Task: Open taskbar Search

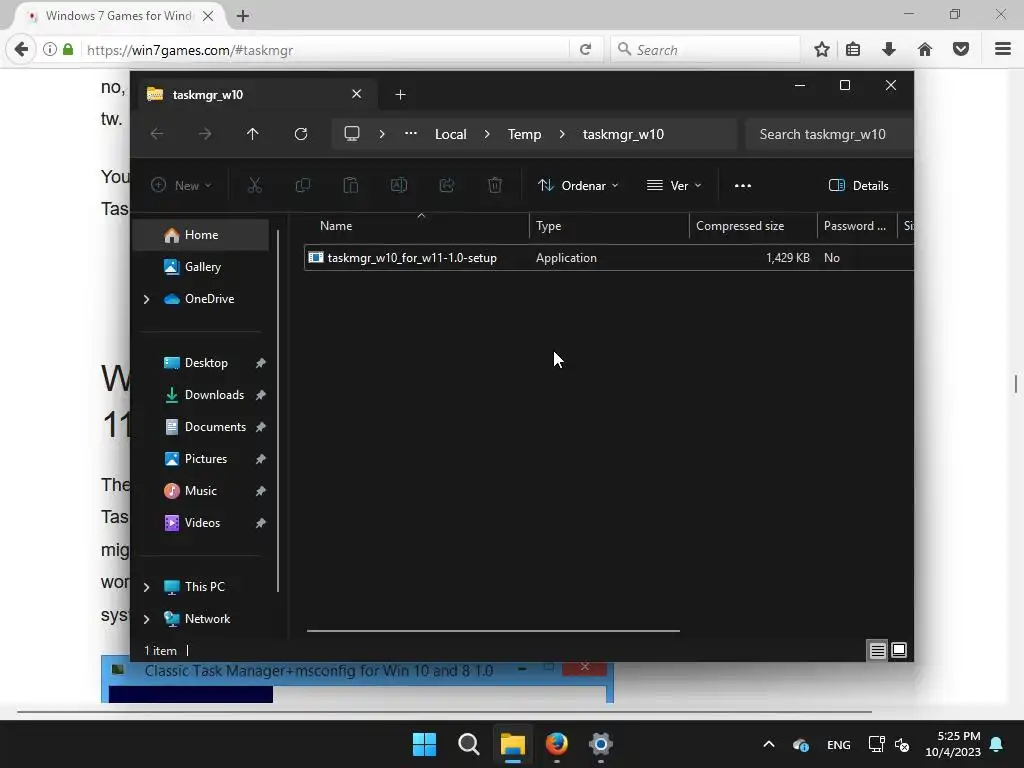Action: (x=468, y=744)
